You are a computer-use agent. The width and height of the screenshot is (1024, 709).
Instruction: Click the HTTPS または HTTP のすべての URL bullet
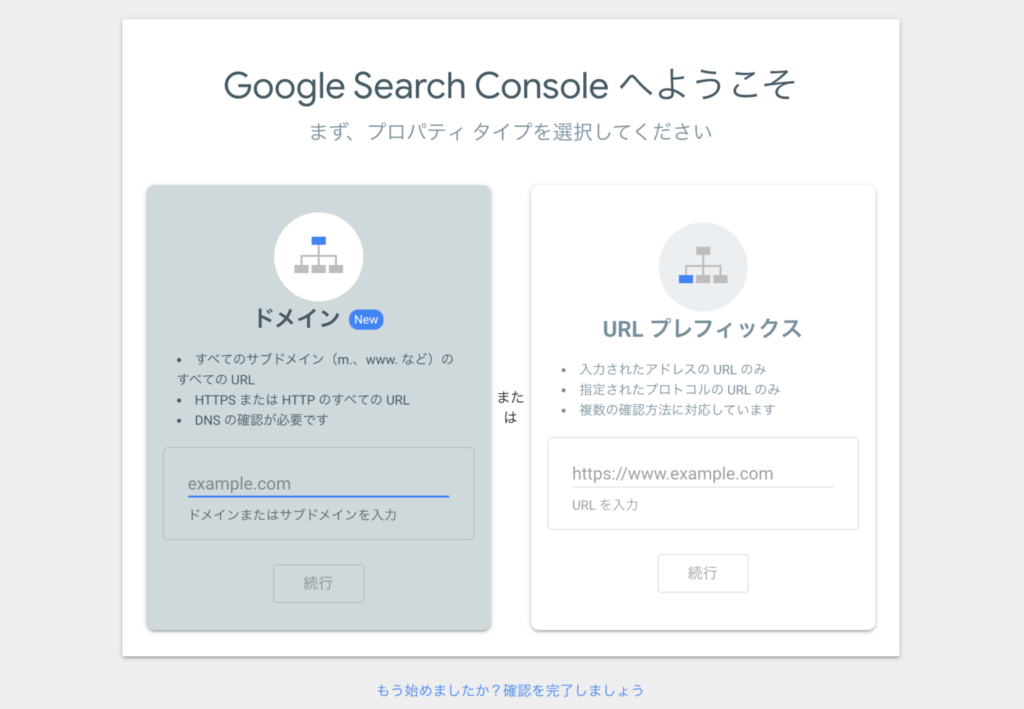coord(302,400)
